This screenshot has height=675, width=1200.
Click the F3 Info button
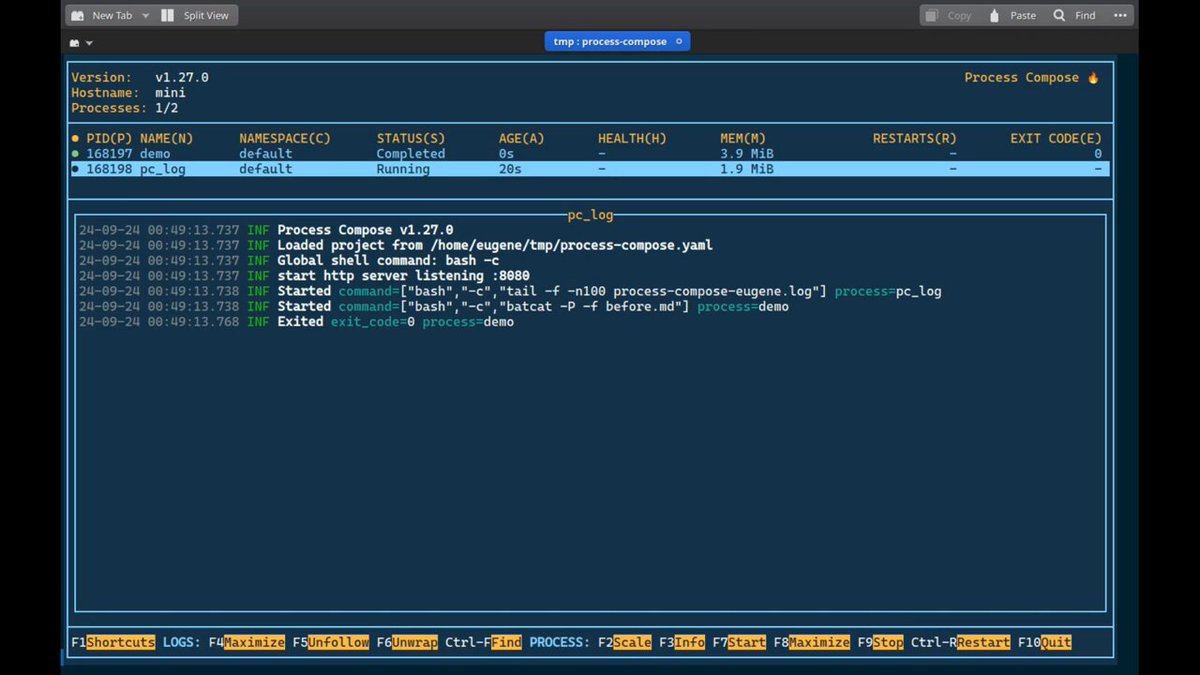682,642
